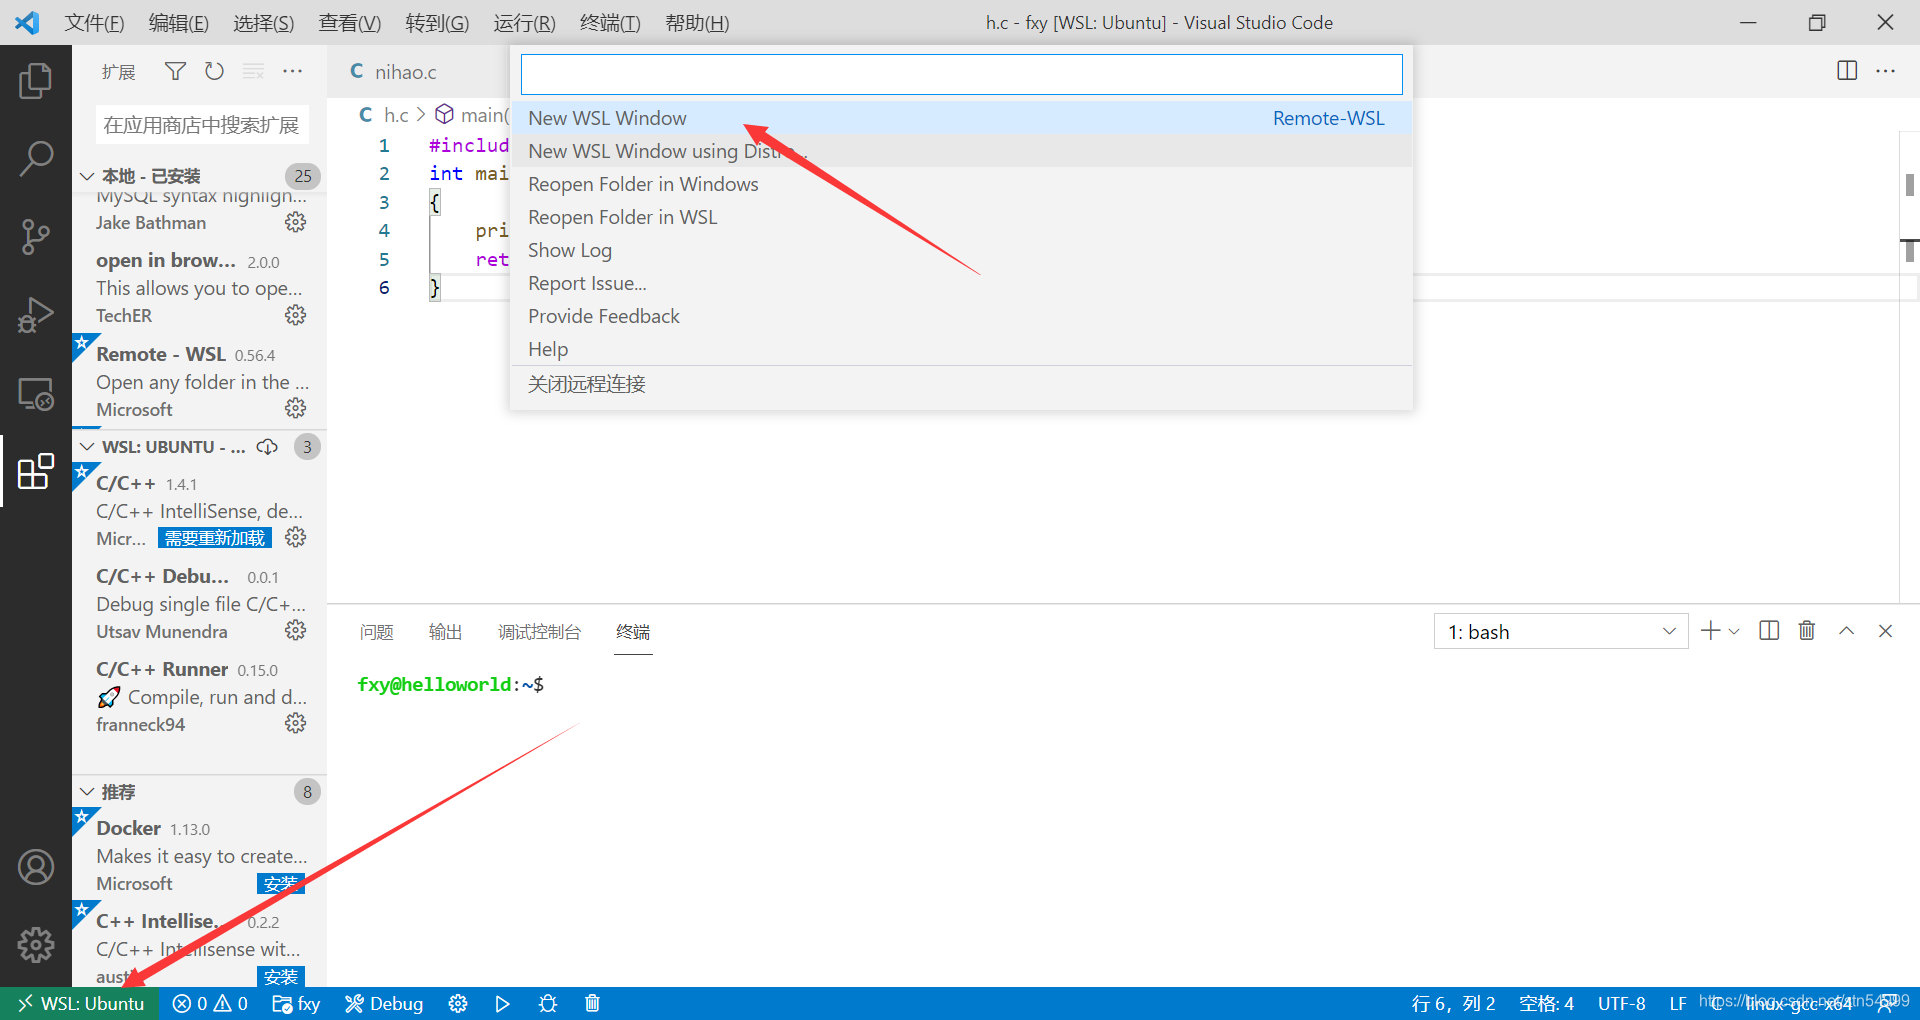This screenshot has width=1920, height=1020.
Task: Open the 1: bash terminal selector dropdown
Action: 1561,632
